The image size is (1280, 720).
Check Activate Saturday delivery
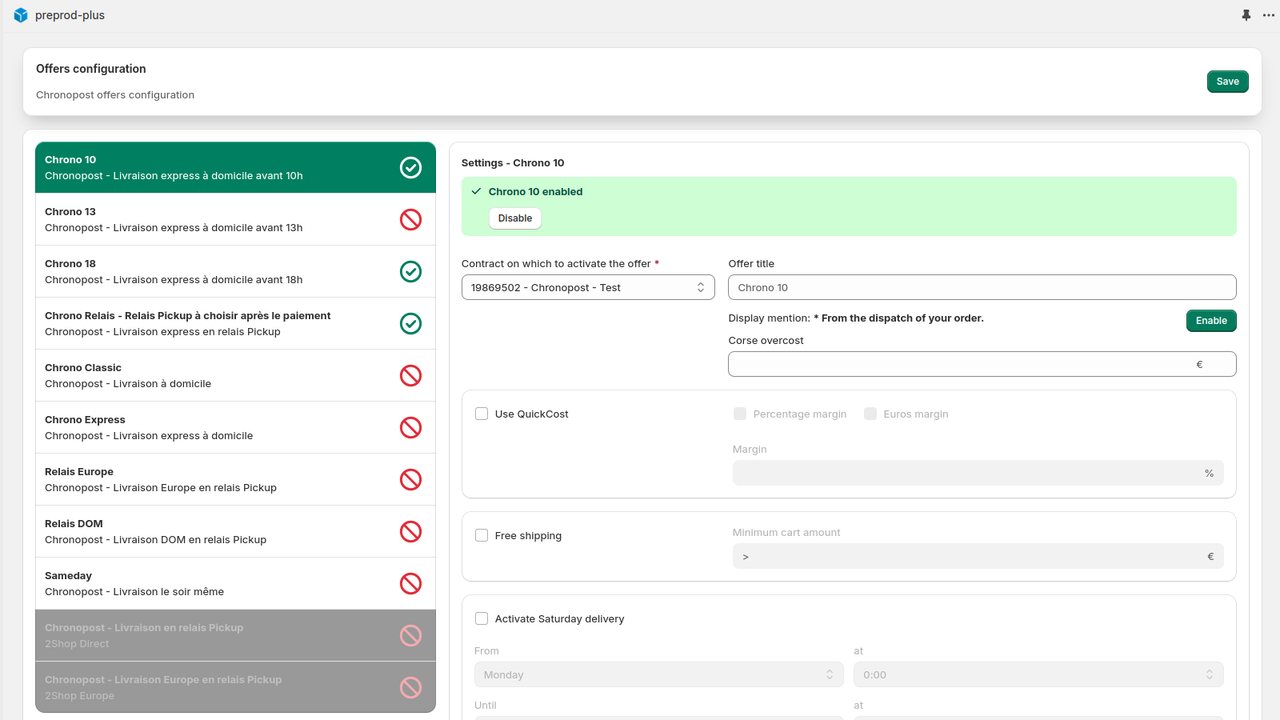tap(482, 619)
